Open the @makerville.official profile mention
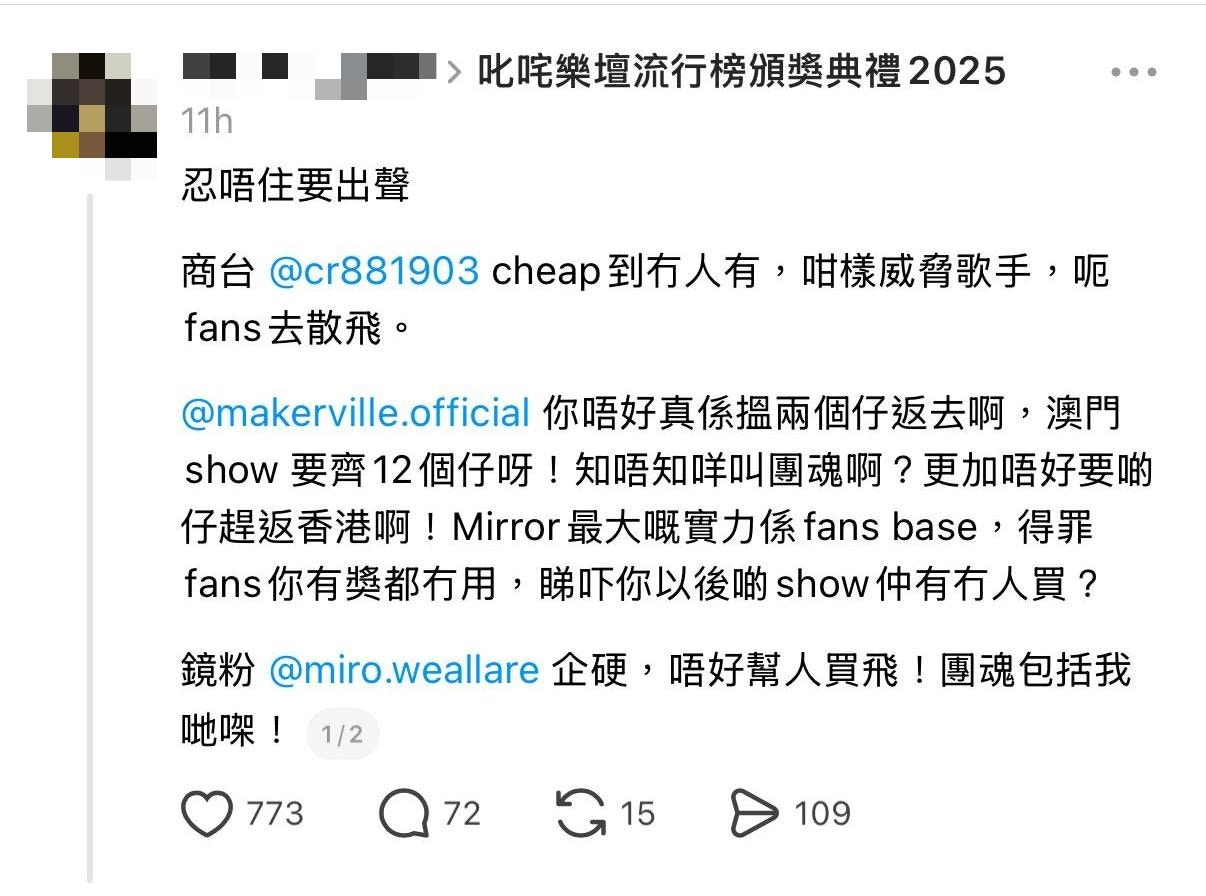Screen dimensions: 1206x896 (x=356, y=413)
